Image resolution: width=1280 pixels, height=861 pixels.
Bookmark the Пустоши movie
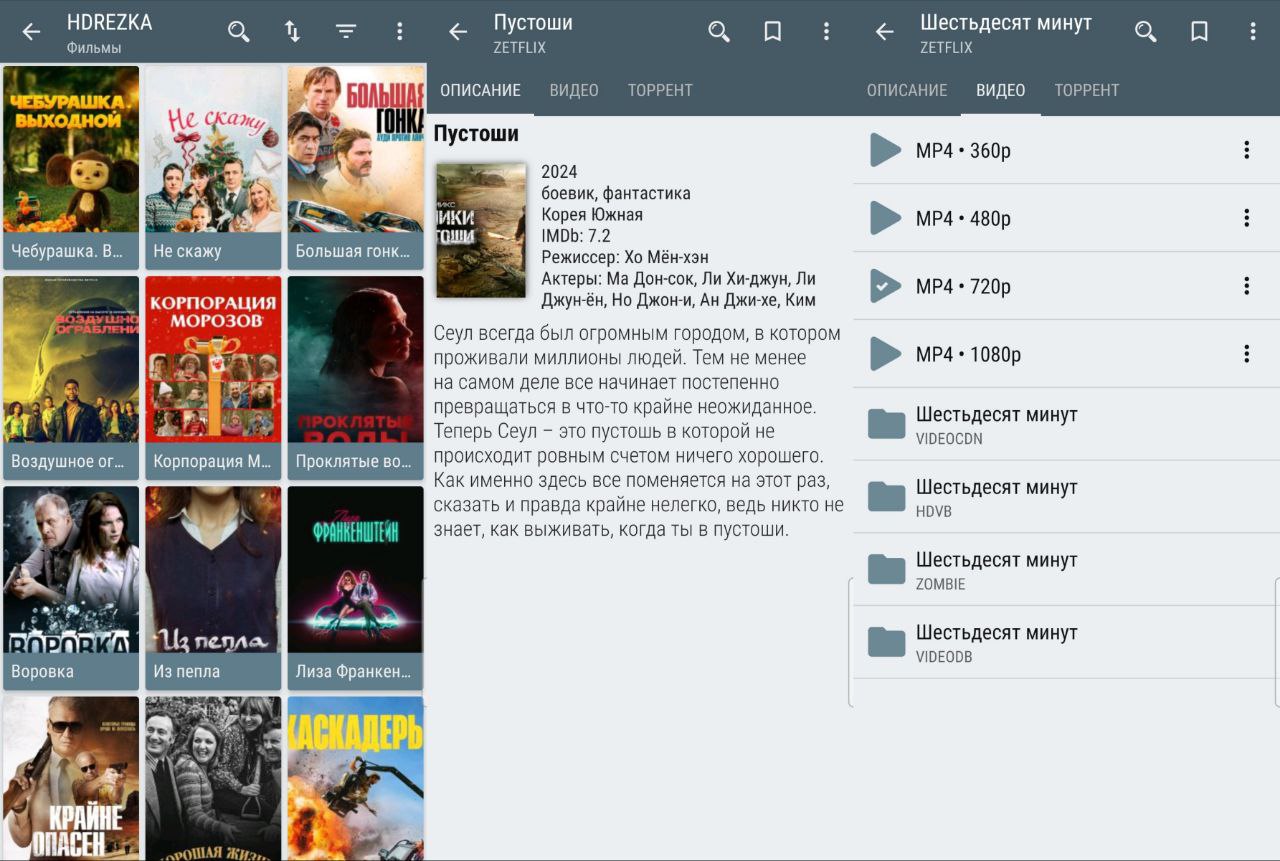point(772,32)
